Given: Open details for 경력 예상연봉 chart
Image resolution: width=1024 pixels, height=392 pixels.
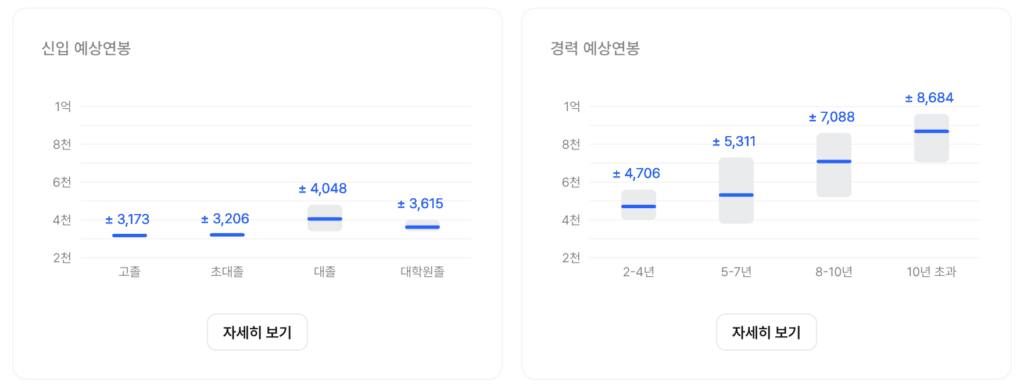Looking at the screenshot, I should pos(766,333).
